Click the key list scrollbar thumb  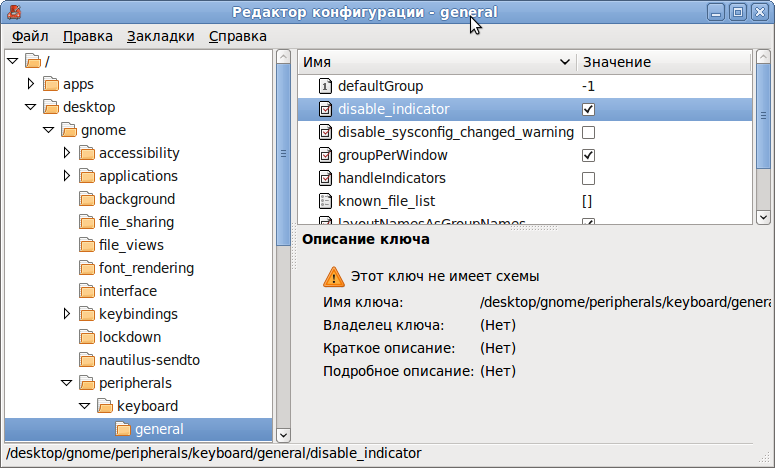(763, 116)
